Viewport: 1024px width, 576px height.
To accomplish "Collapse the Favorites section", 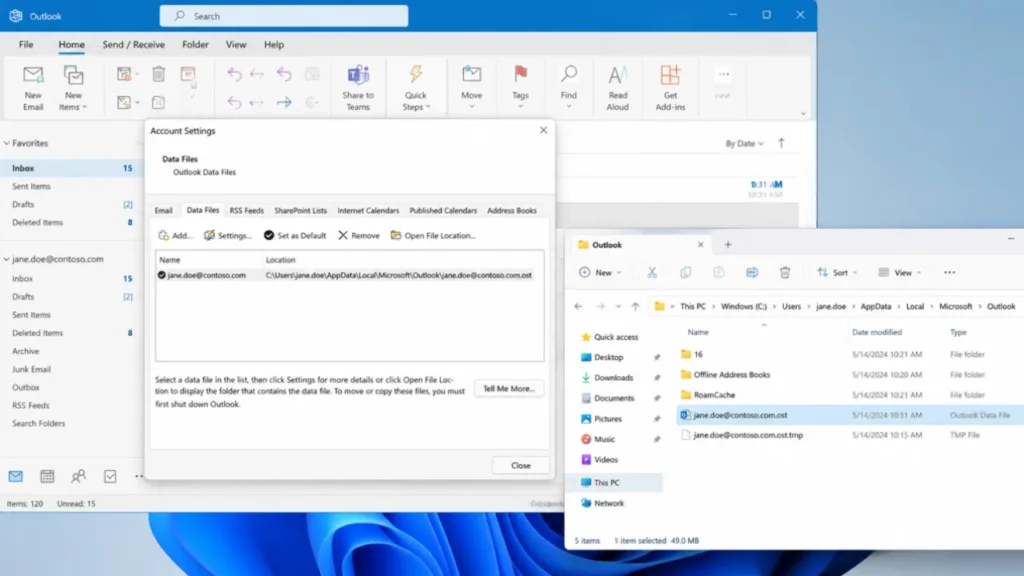I will click(x=7, y=143).
